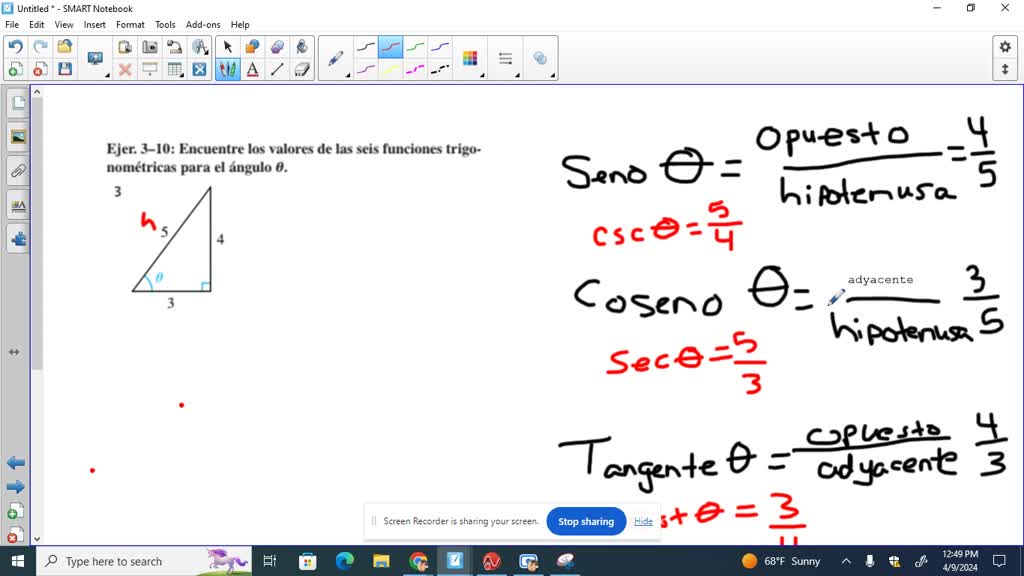Go to next page with right arrow
Viewport: 1024px width, 576px height.
point(16,487)
